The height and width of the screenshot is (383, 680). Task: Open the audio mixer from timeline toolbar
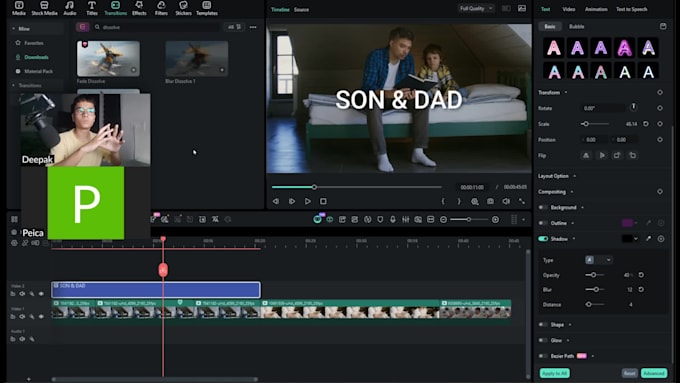[x=405, y=219]
